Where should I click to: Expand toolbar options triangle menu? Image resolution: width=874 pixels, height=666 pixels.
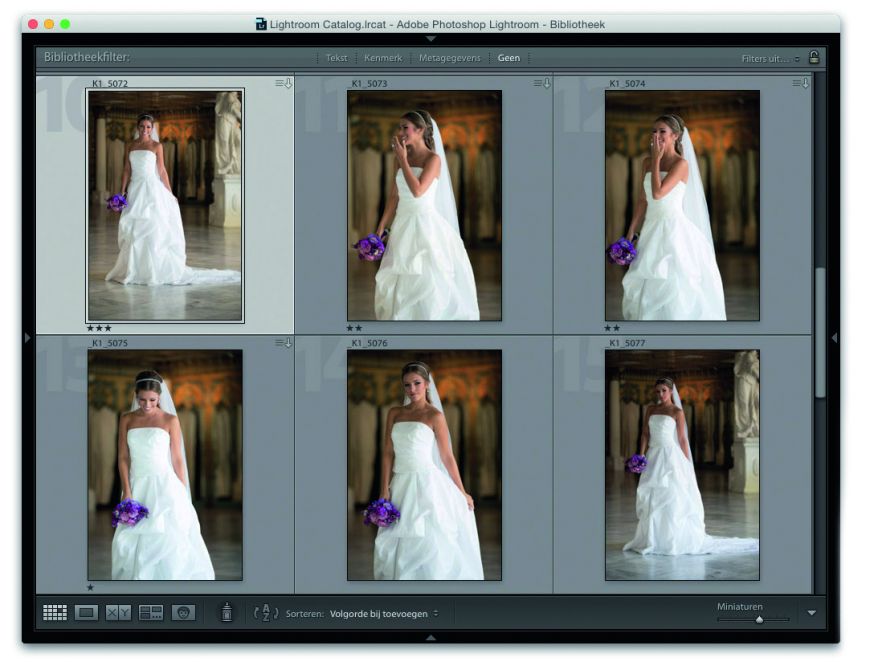[811, 613]
